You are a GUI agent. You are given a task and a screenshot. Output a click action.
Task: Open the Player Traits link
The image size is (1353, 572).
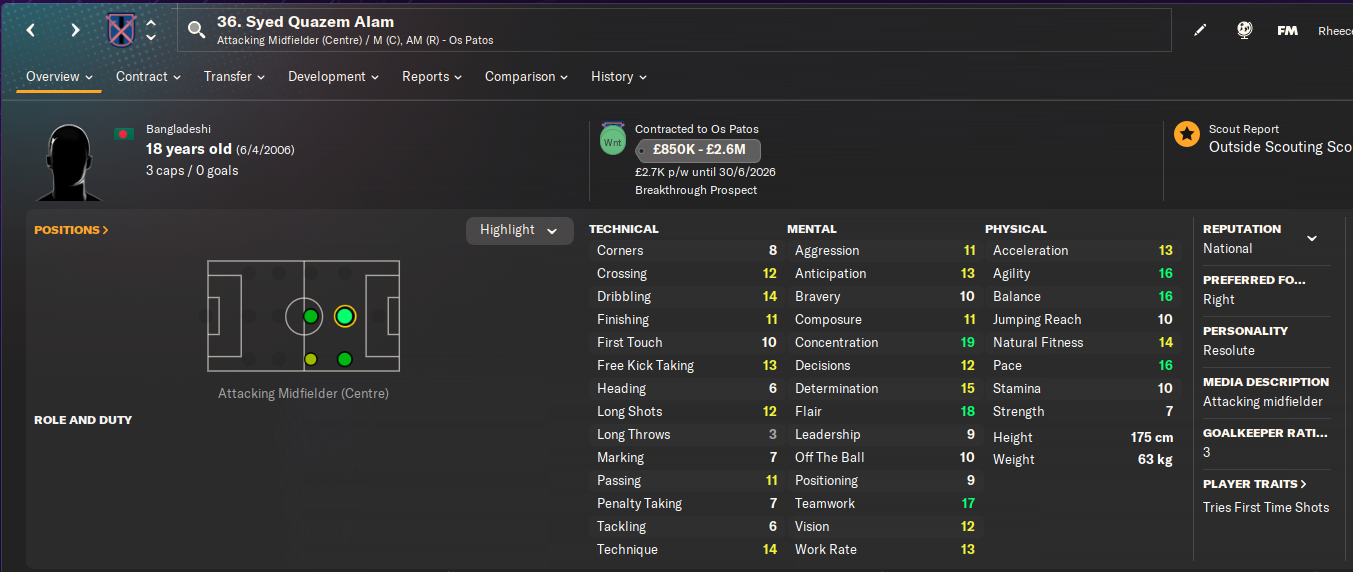click(x=1255, y=484)
